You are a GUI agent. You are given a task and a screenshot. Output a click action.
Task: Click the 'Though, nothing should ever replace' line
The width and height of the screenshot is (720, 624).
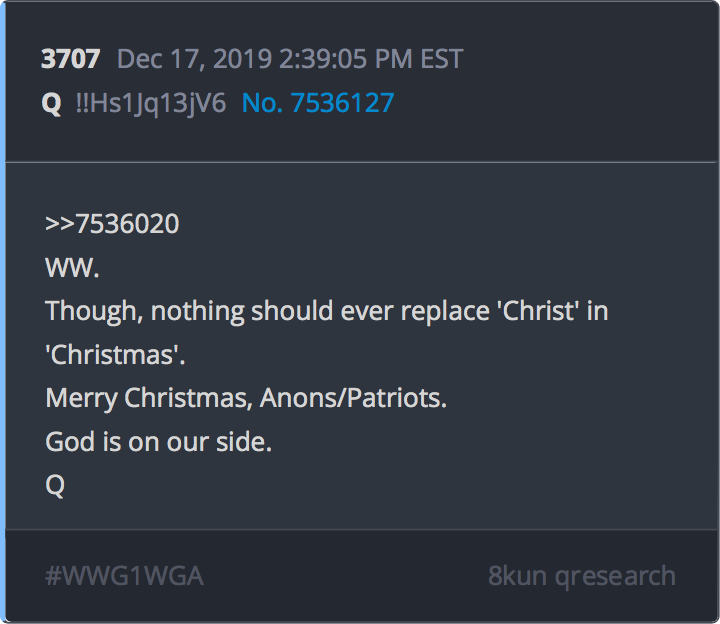click(x=326, y=311)
